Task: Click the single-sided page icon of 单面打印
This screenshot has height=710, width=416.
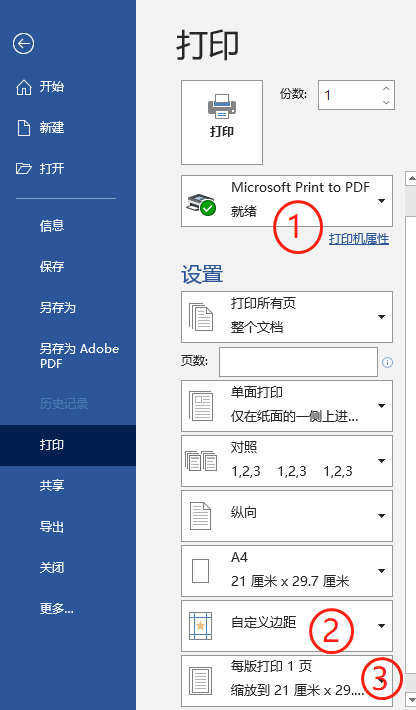Action: [201, 407]
